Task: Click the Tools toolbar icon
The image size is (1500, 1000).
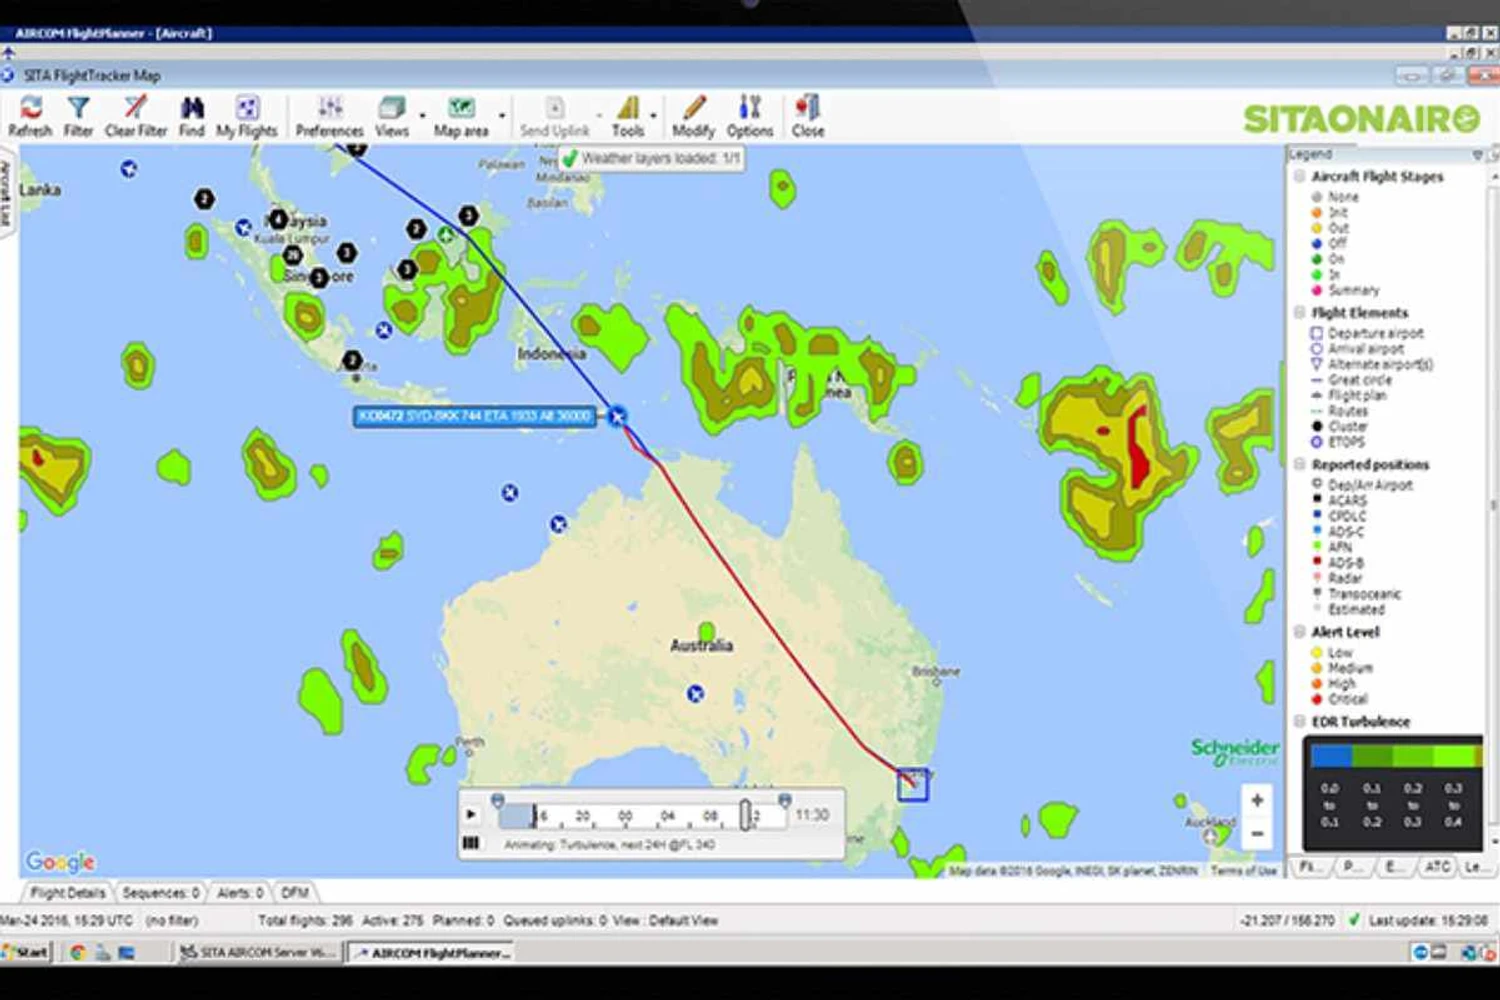Action: [628, 116]
